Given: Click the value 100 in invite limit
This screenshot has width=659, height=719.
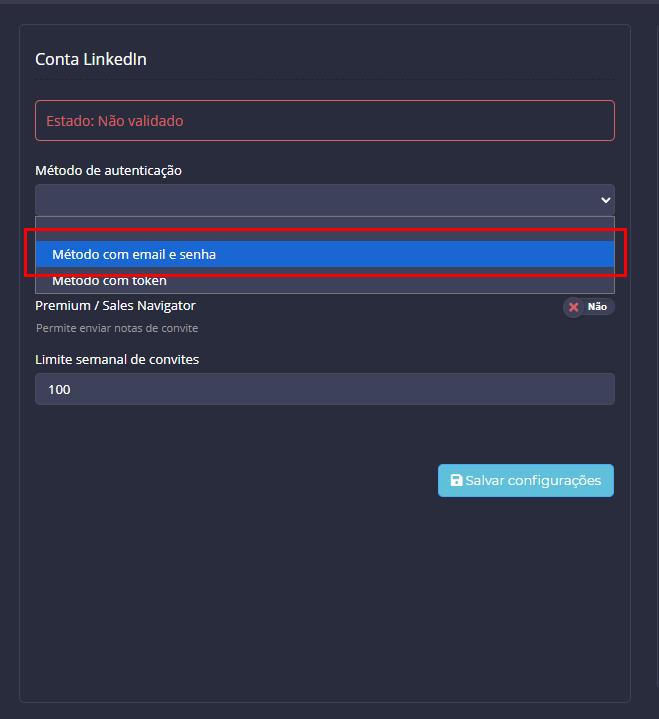Looking at the screenshot, I should (x=59, y=390).
